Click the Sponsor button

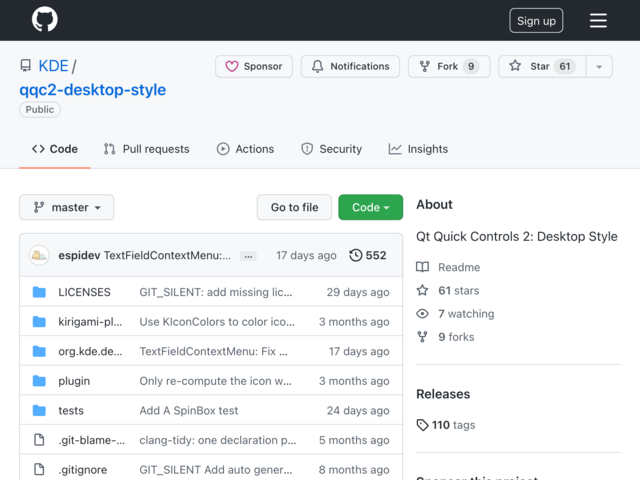254,67
